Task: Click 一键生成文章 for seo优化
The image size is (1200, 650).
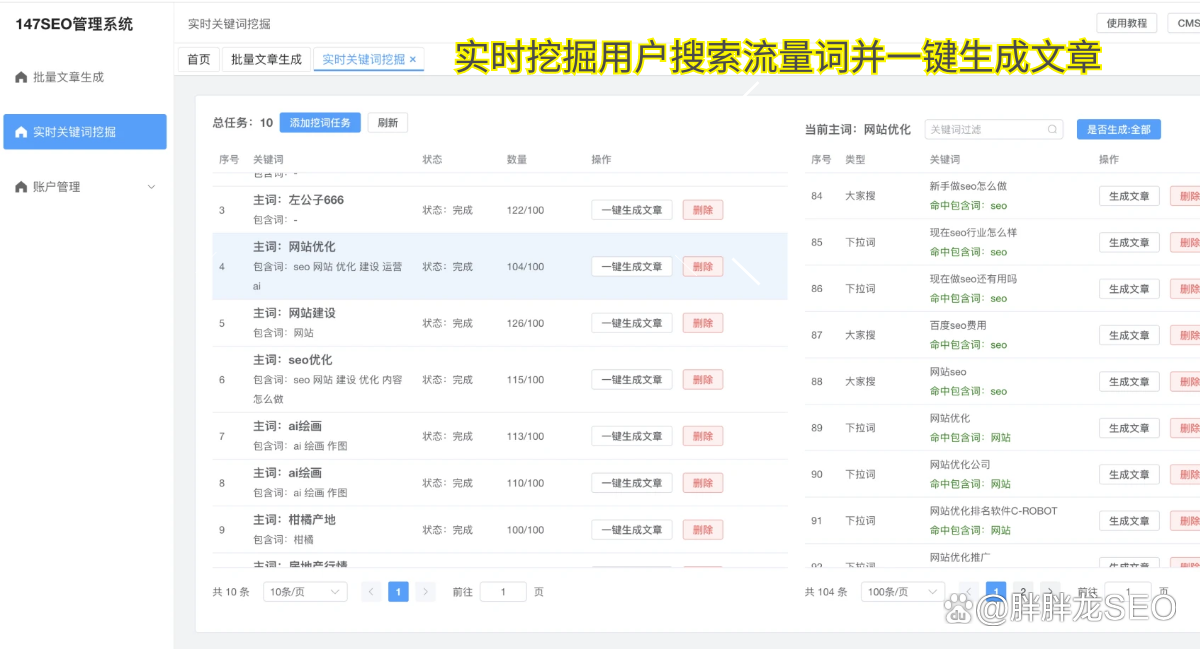Action: coord(632,380)
